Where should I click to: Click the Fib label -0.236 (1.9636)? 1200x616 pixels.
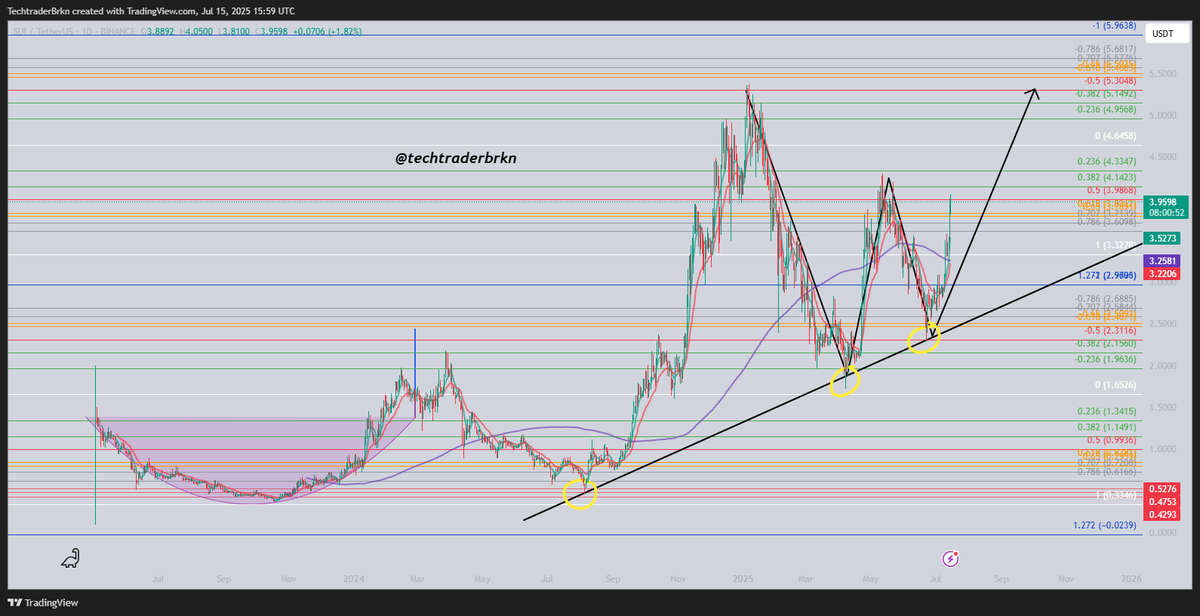pyautogui.click(x=1108, y=359)
